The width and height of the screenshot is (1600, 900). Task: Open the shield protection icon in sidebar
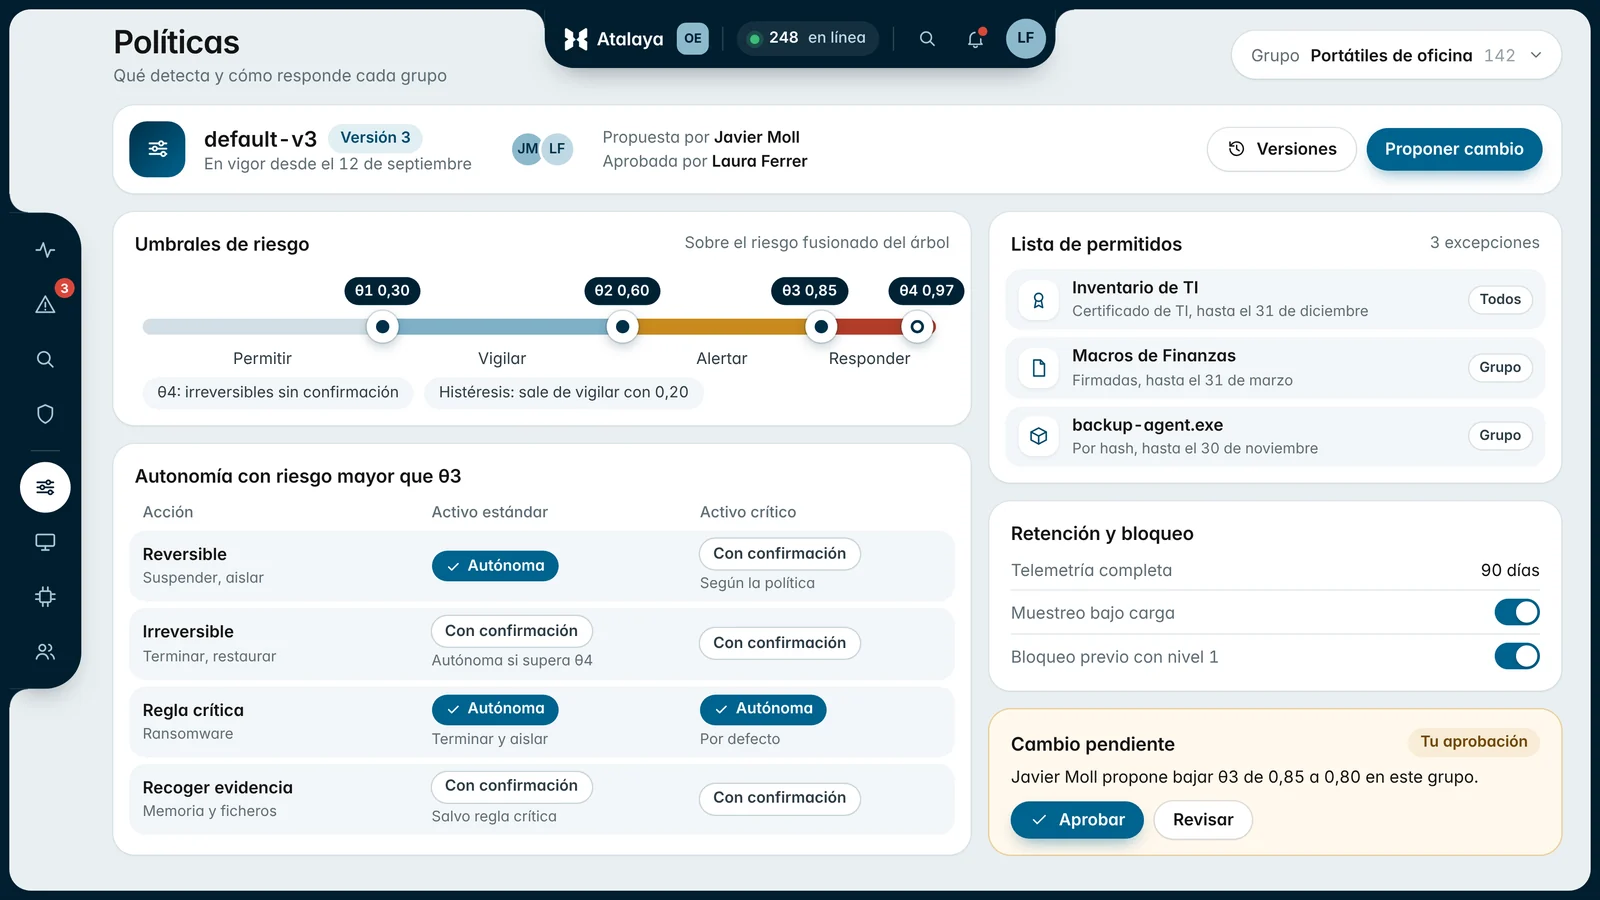pyautogui.click(x=45, y=414)
